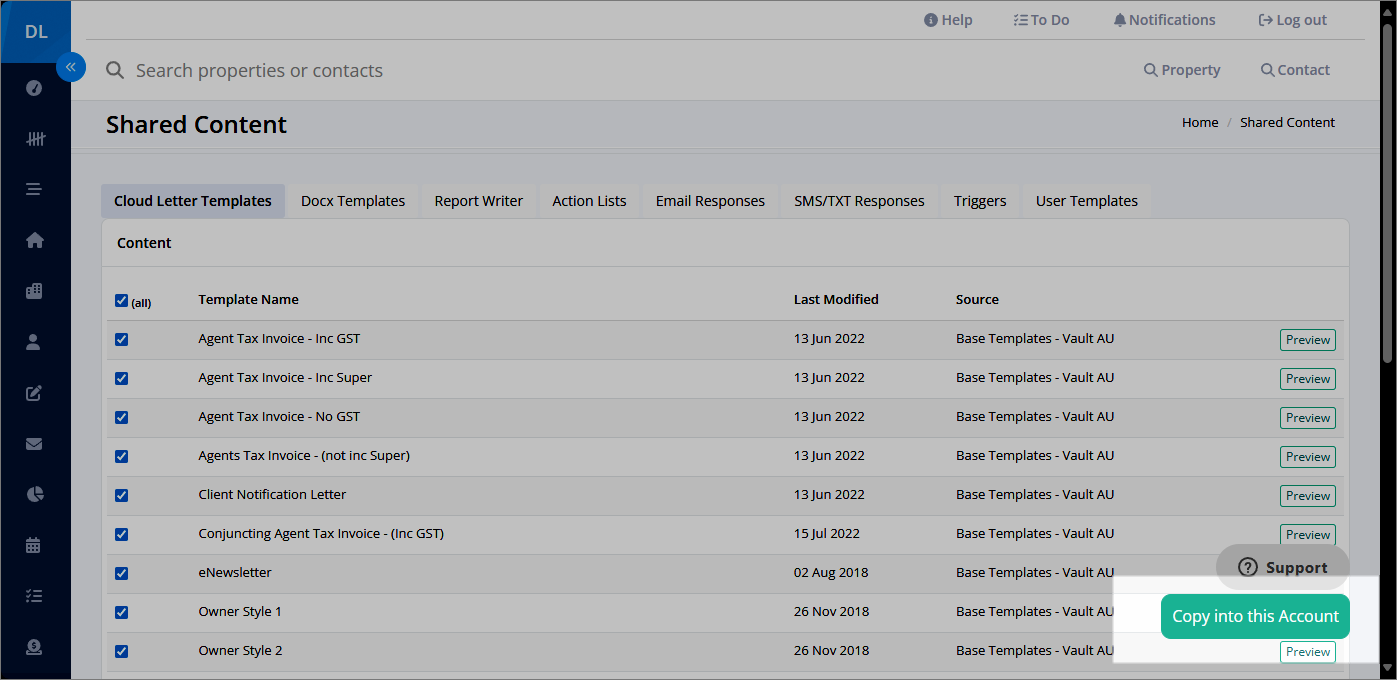Open the buildings icon in sidebar
The width and height of the screenshot is (1397, 680).
pyautogui.click(x=34, y=291)
